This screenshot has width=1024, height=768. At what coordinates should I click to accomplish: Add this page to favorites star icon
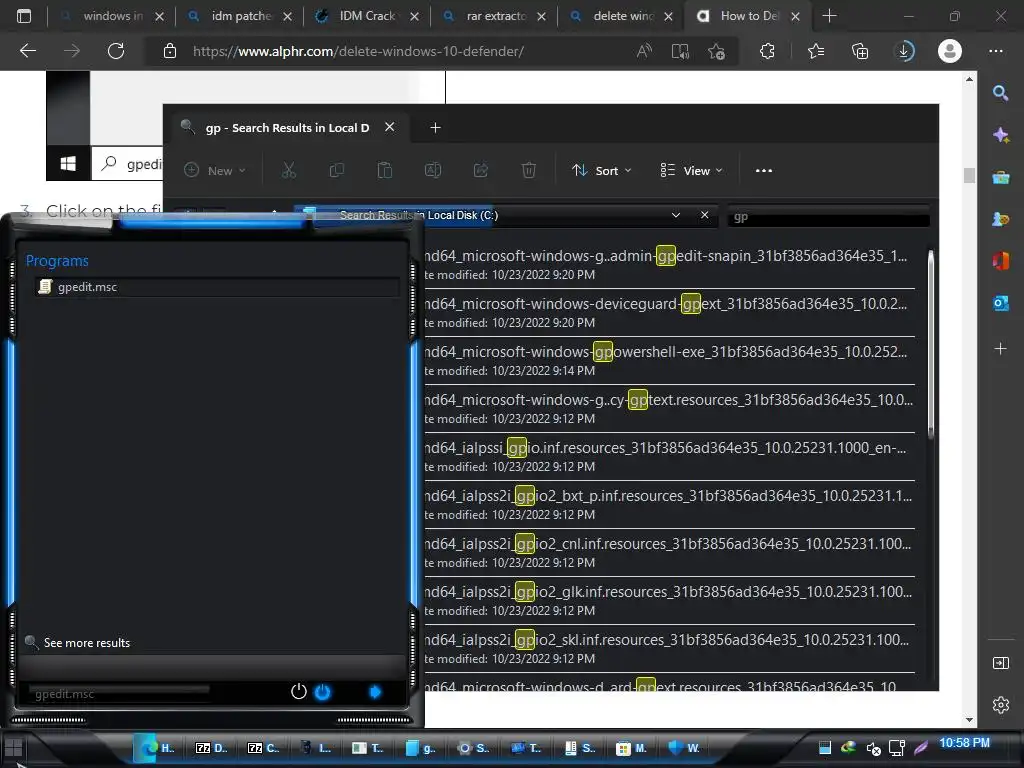(x=716, y=51)
